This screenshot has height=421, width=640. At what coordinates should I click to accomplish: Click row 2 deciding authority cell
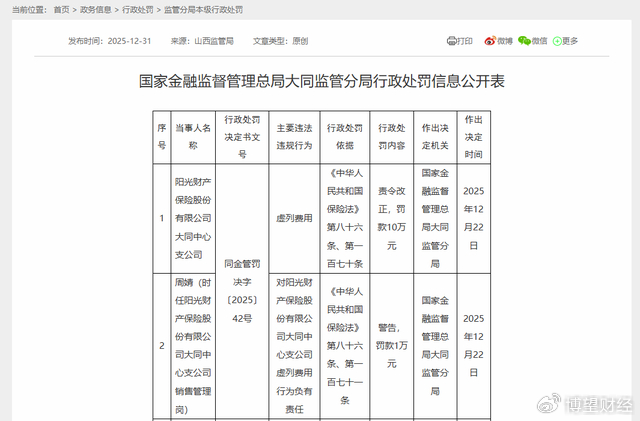pos(435,346)
